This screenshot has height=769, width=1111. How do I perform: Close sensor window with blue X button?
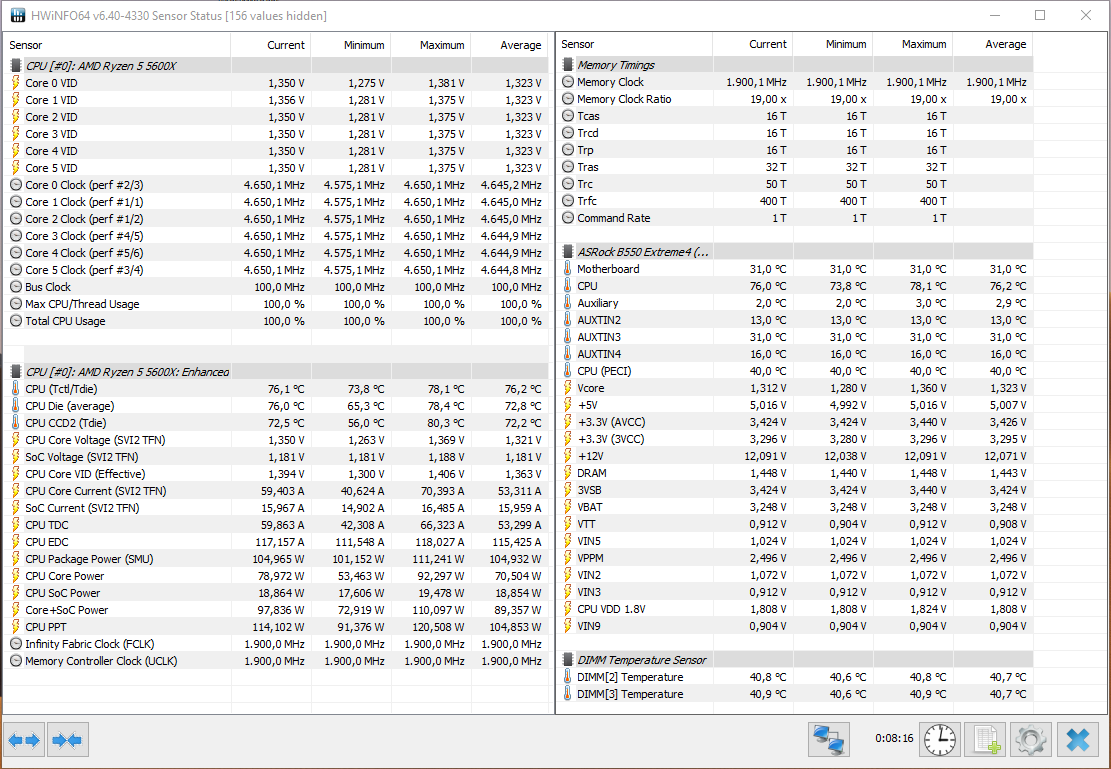coord(1078,740)
